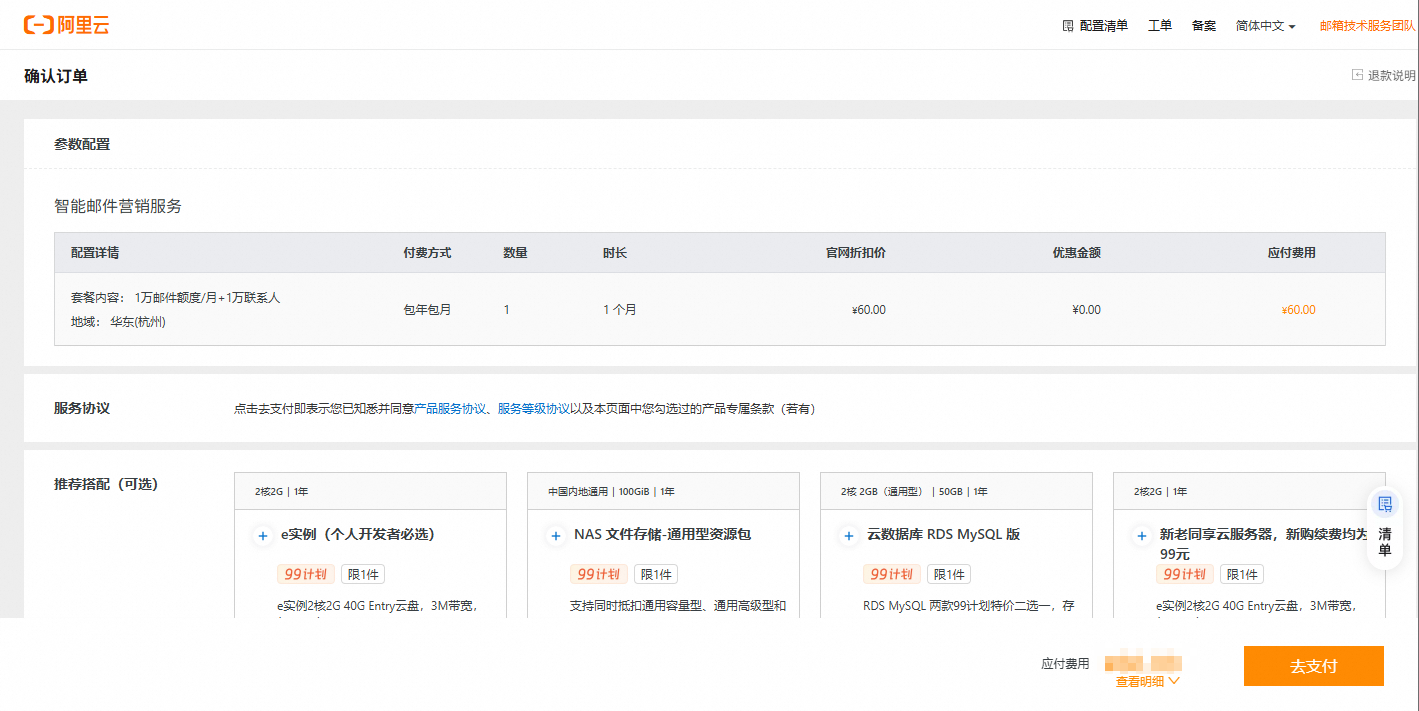Click the Alibaba Cloud logo
This screenshot has height=711, width=1419.
click(x=67, y=25)
